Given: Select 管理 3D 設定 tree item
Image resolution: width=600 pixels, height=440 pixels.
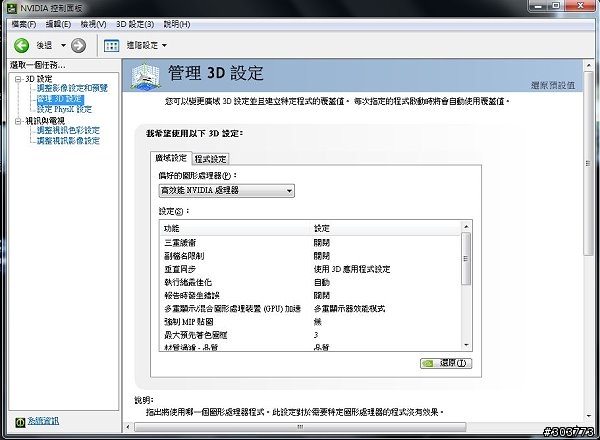Looking at the screenshot, I should coord(60,99).
